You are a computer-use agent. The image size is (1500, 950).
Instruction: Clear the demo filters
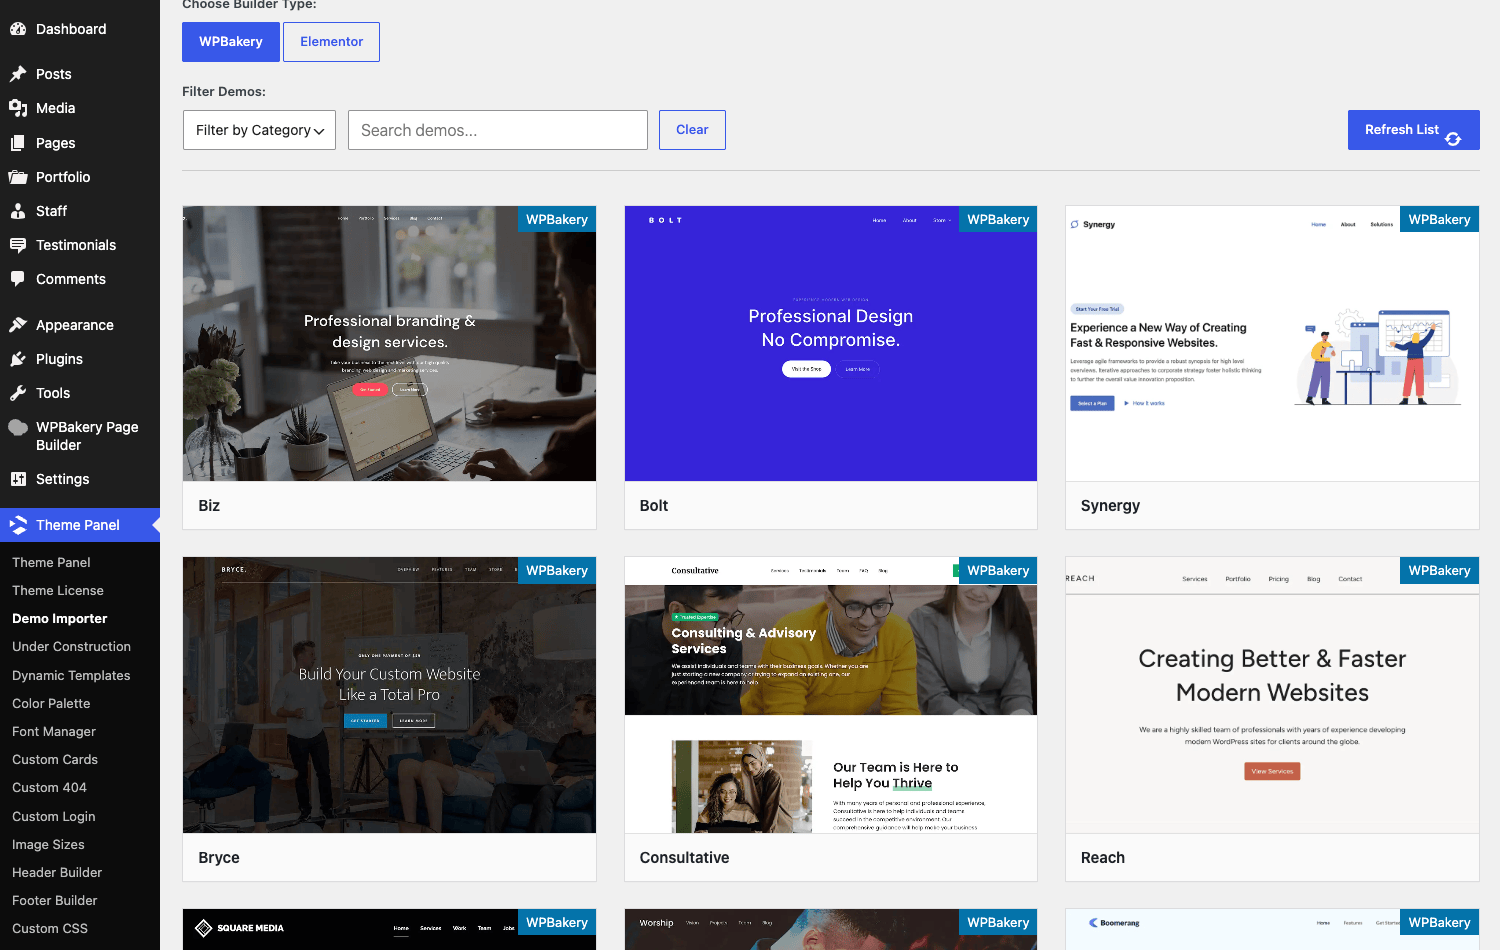692,130
